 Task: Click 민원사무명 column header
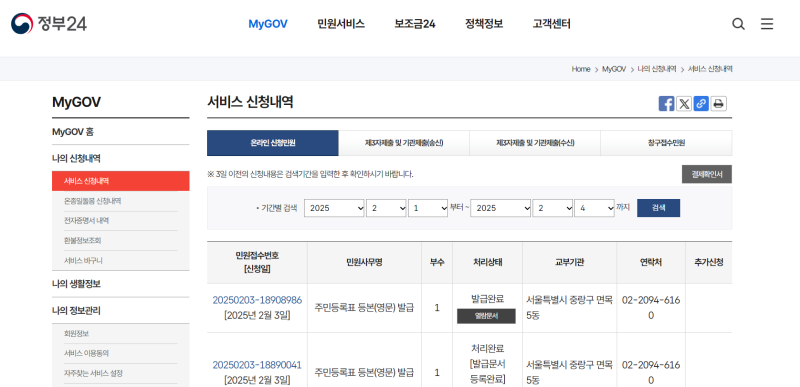click(364, 263)
